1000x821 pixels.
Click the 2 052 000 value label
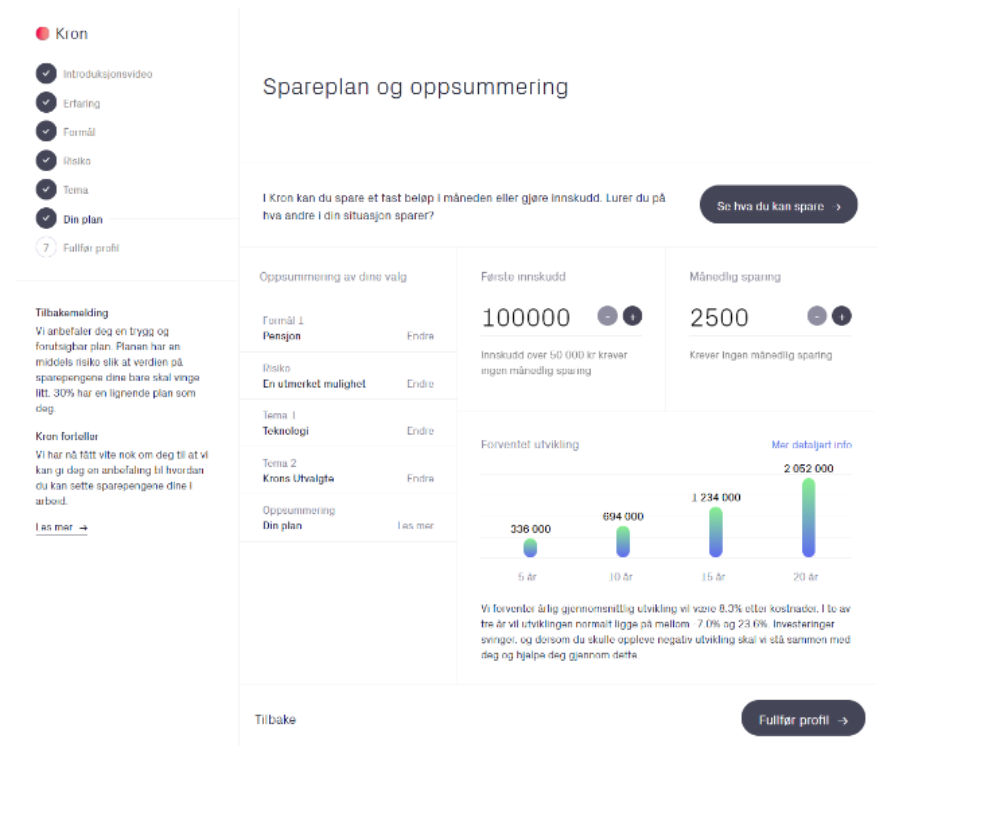tap(809, 469)
